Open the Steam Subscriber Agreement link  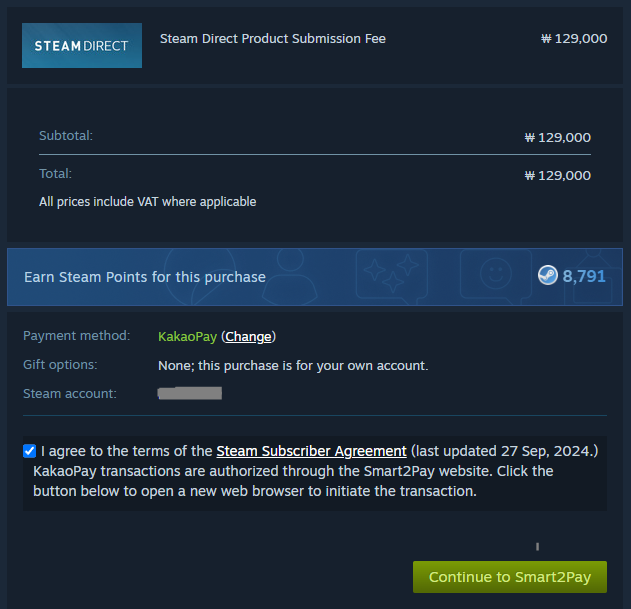click(x=311, y=451)
